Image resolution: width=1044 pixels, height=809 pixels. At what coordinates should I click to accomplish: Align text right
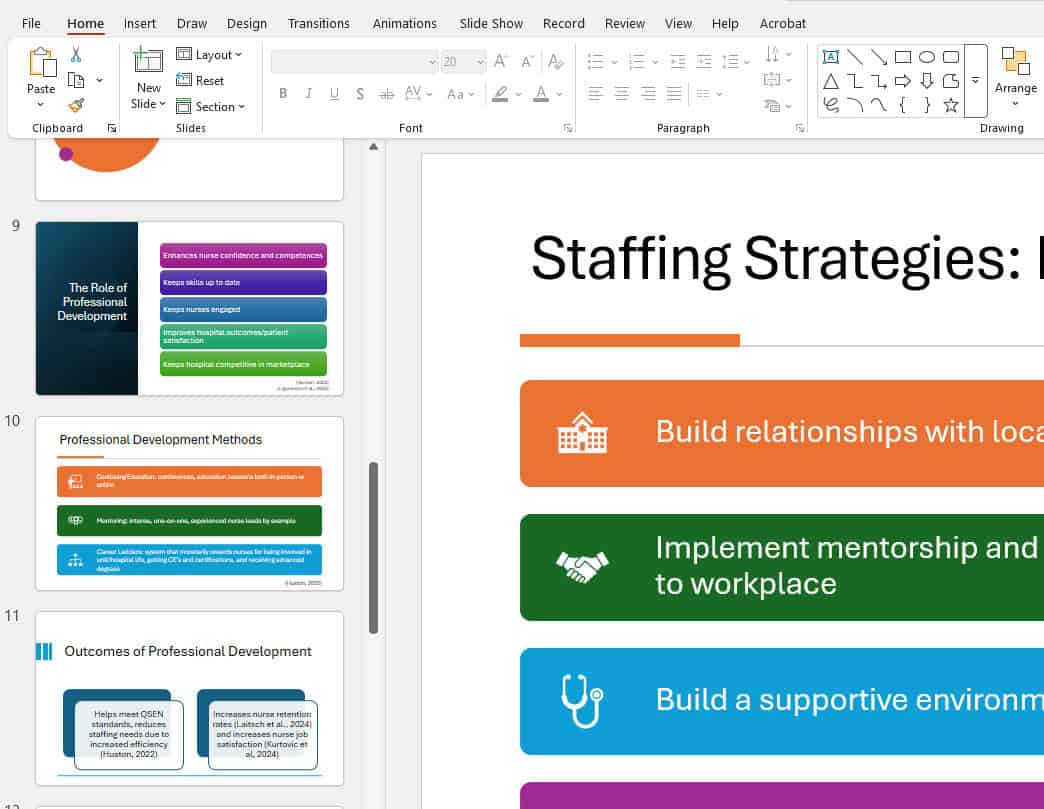tap(648, 94)
